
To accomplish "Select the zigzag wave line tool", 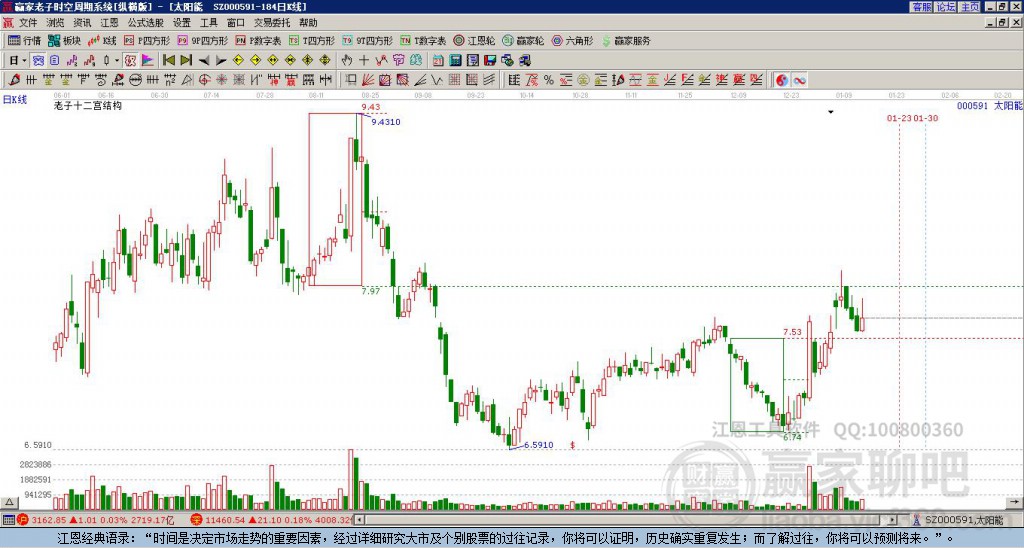I will click(x=437, y=80).
